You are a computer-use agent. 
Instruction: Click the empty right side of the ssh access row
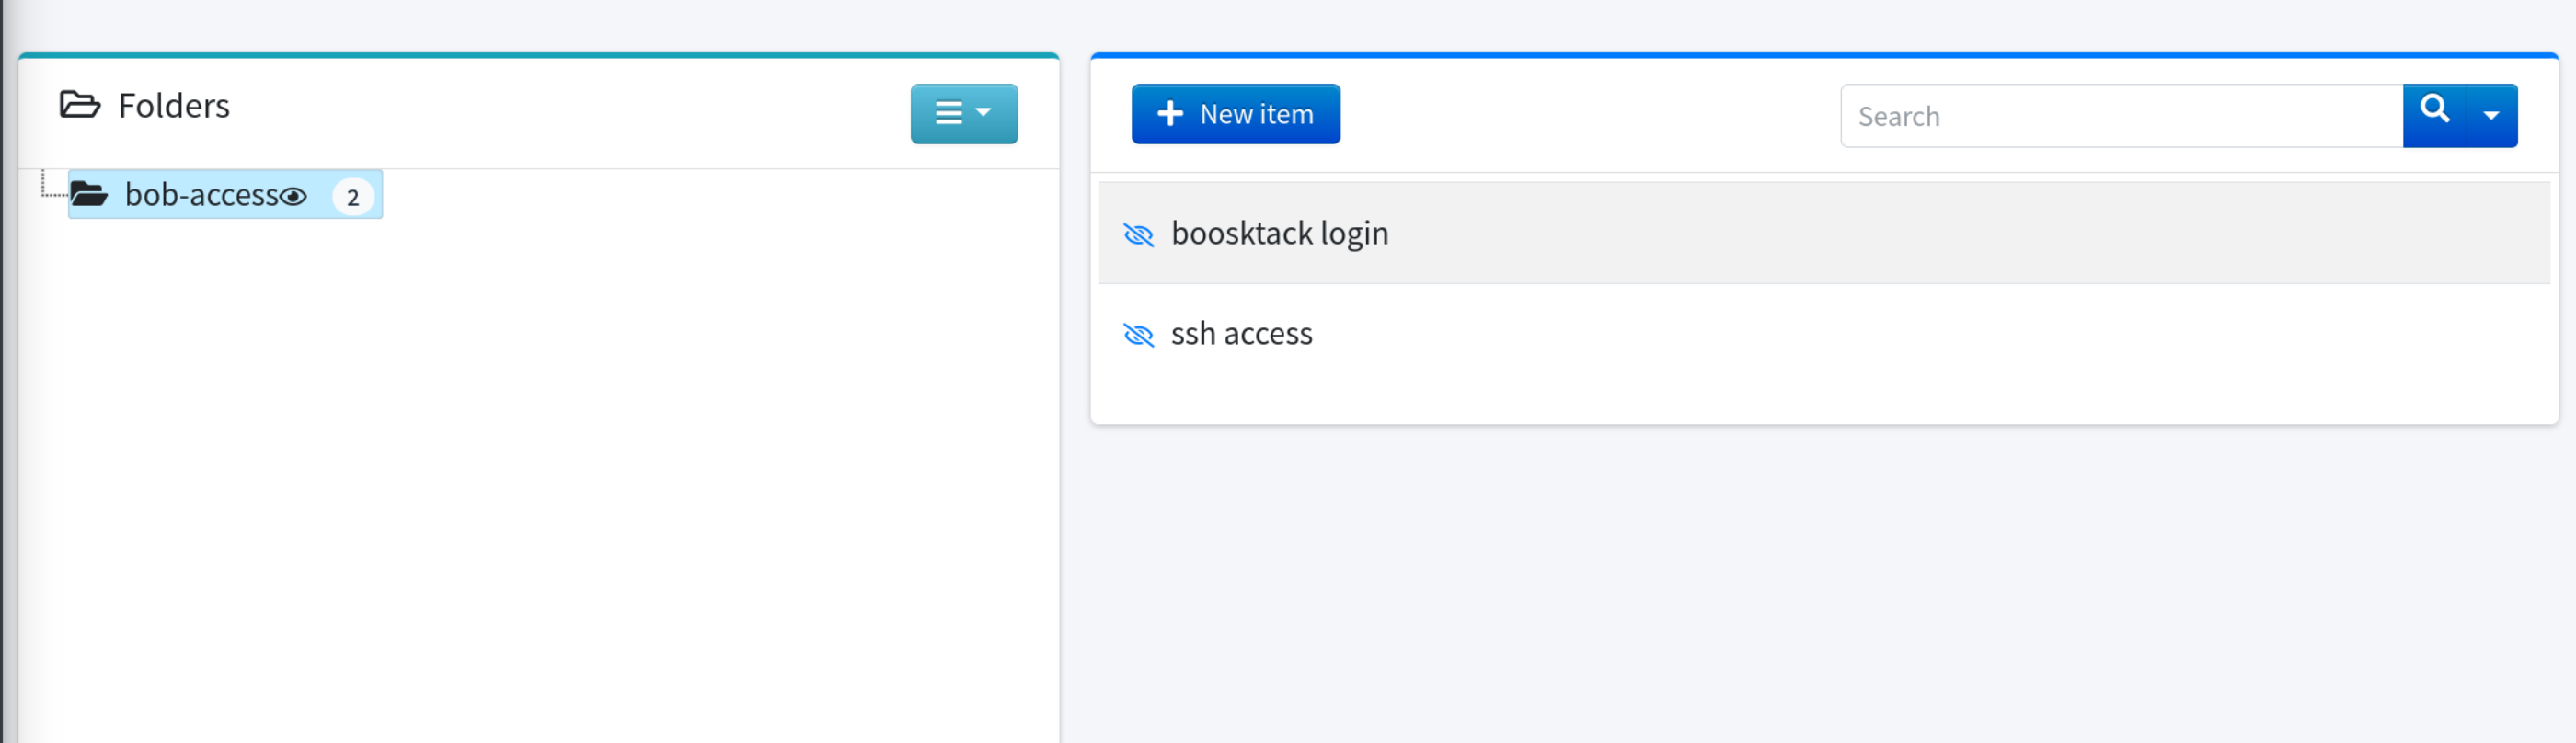tap(2000, 334)
